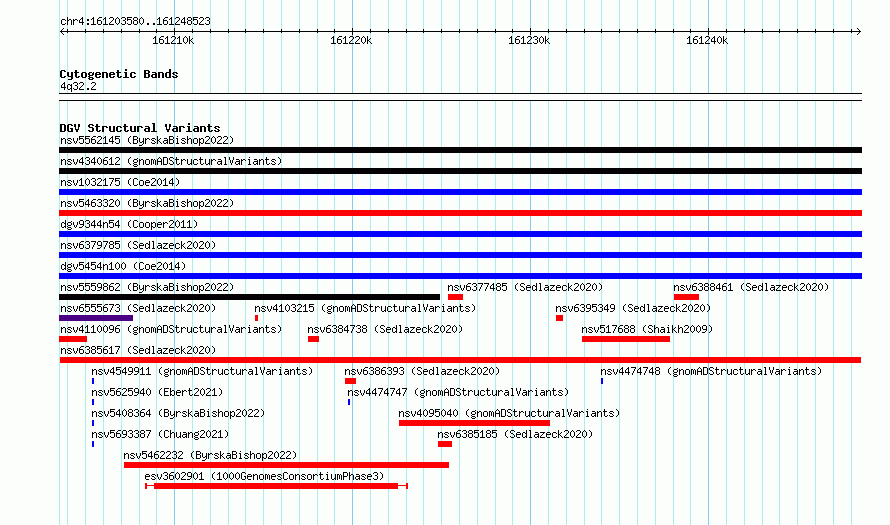The width and height of the screenshot is (890, 525).
Task: Open nsv6385617 (Sedlazeck2020) label
Action: pyautogui.click(x=138, y=350)
